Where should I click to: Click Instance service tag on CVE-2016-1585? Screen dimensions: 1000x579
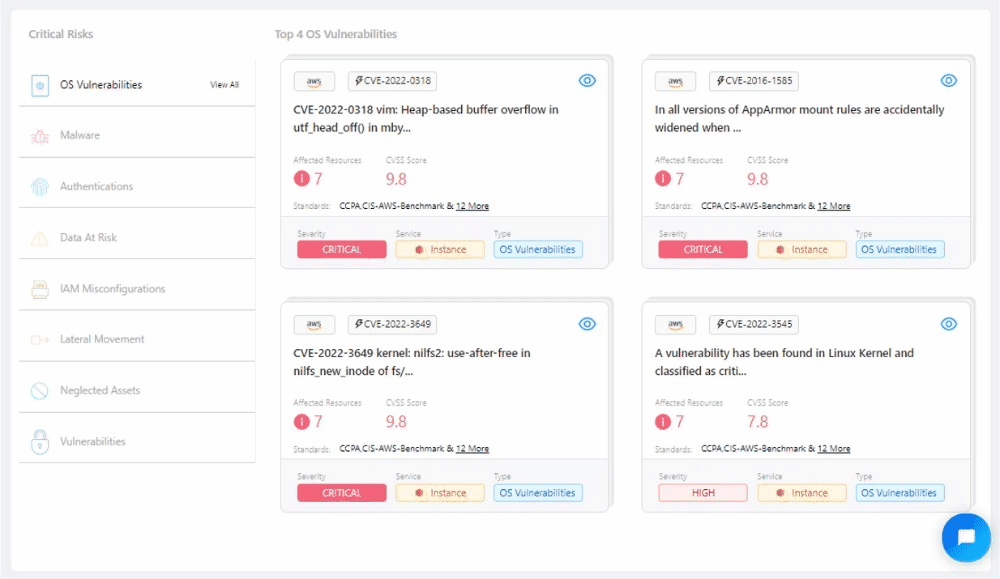click(802, 249)
